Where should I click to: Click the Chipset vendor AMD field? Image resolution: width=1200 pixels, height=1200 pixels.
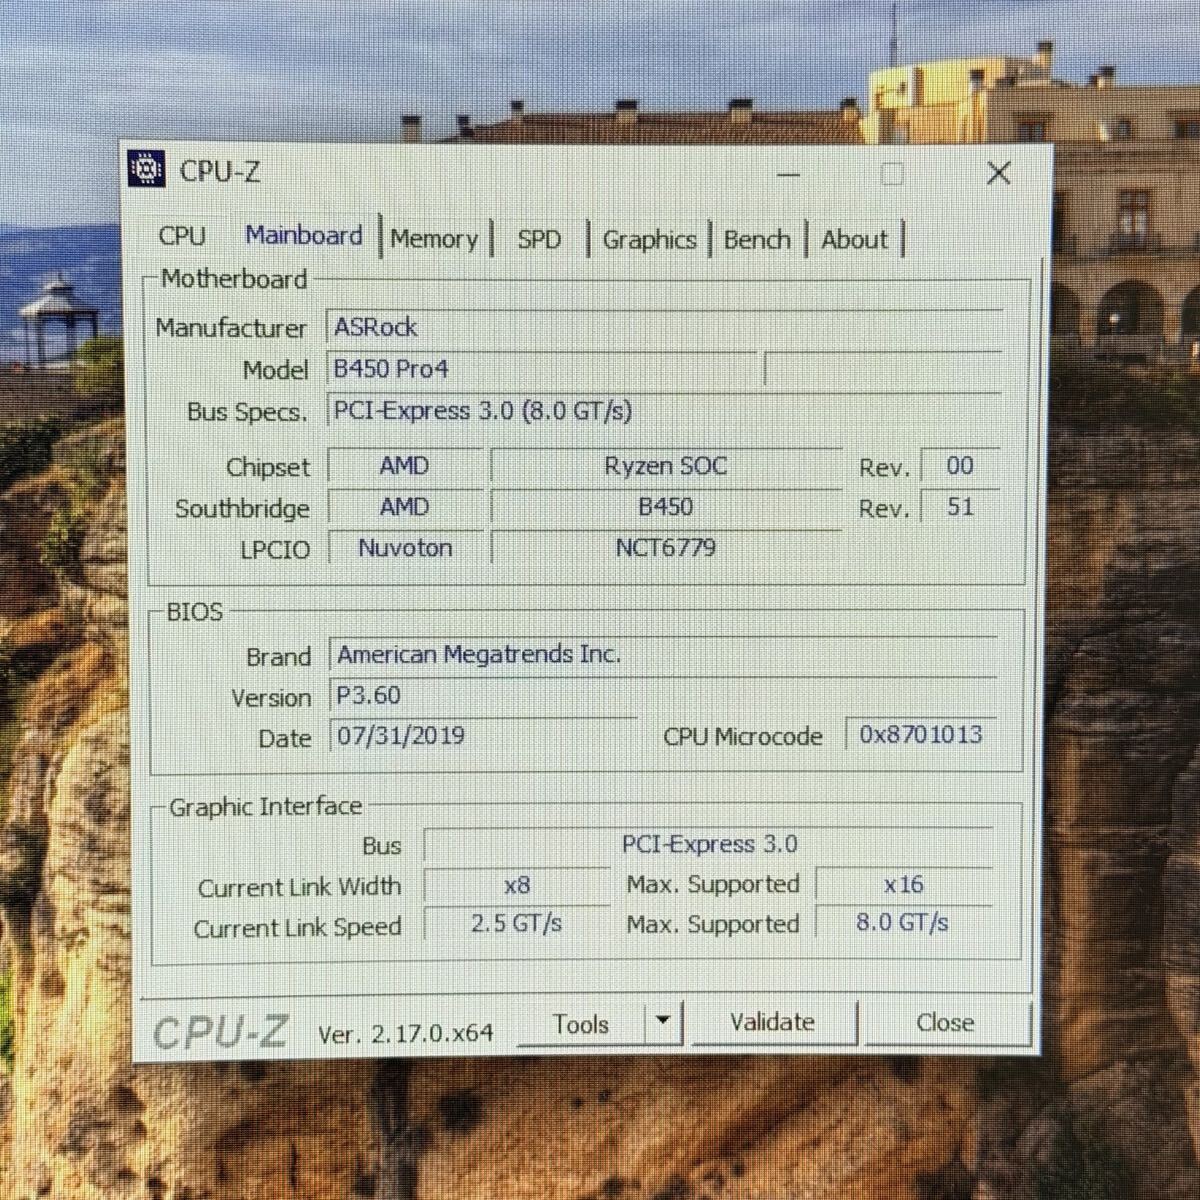405,466
